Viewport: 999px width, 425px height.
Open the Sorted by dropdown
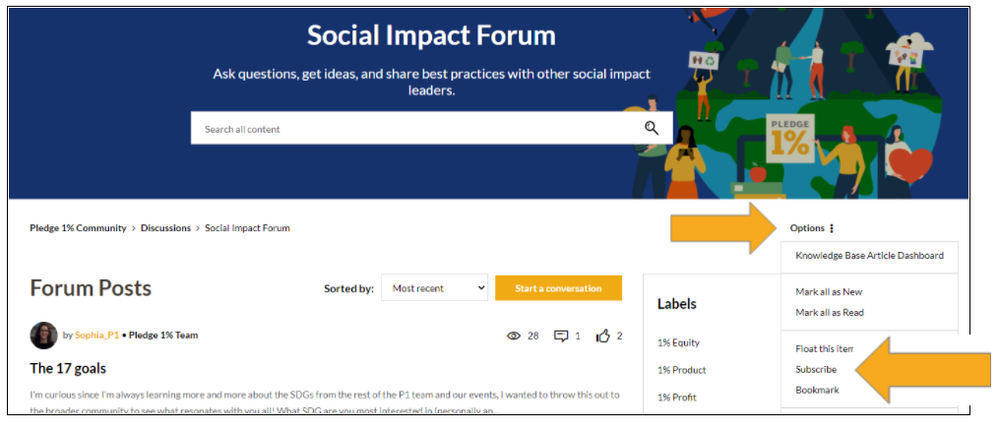coord(435,288)
